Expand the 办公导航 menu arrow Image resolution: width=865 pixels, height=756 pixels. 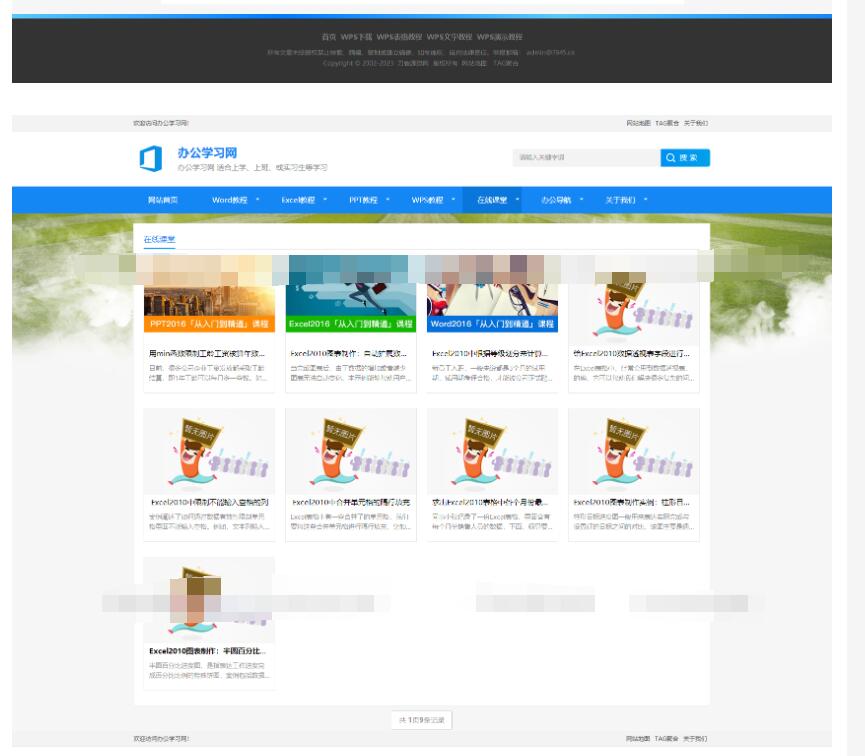pos(583,200)
